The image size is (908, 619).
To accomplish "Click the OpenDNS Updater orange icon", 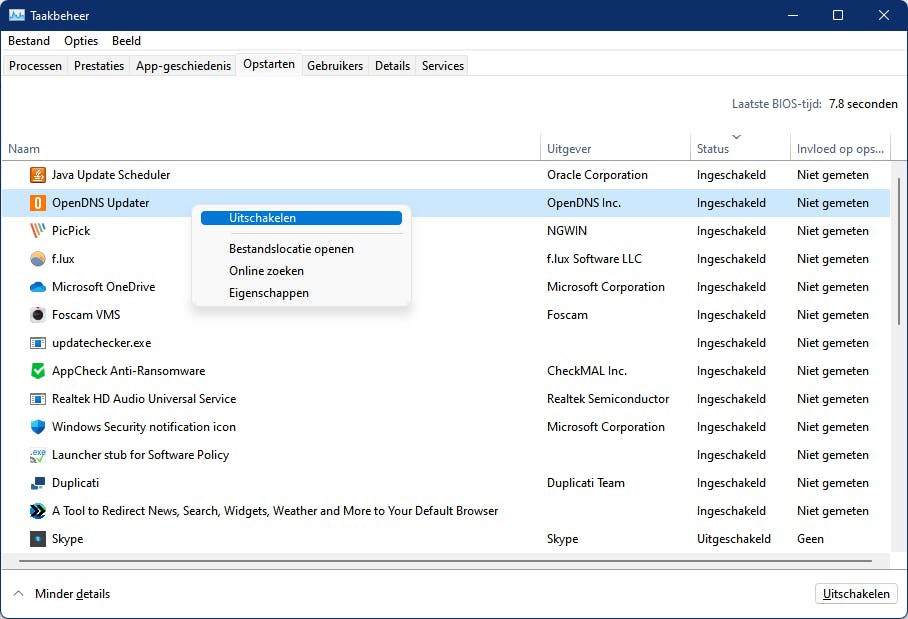I will 38,203.
